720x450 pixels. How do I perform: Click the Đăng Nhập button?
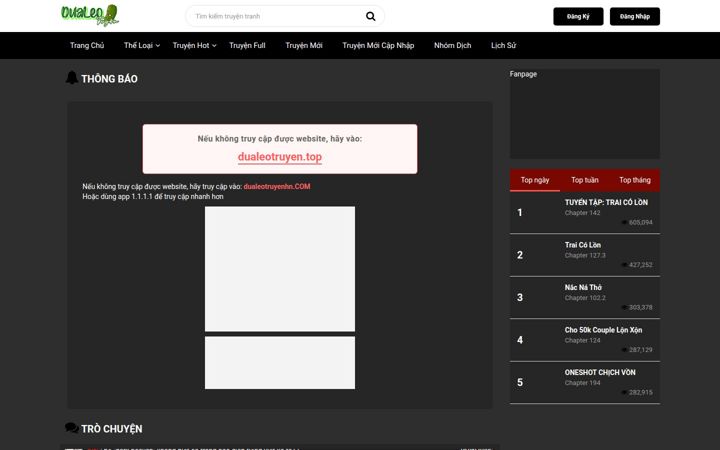click(x=635, y=17)
